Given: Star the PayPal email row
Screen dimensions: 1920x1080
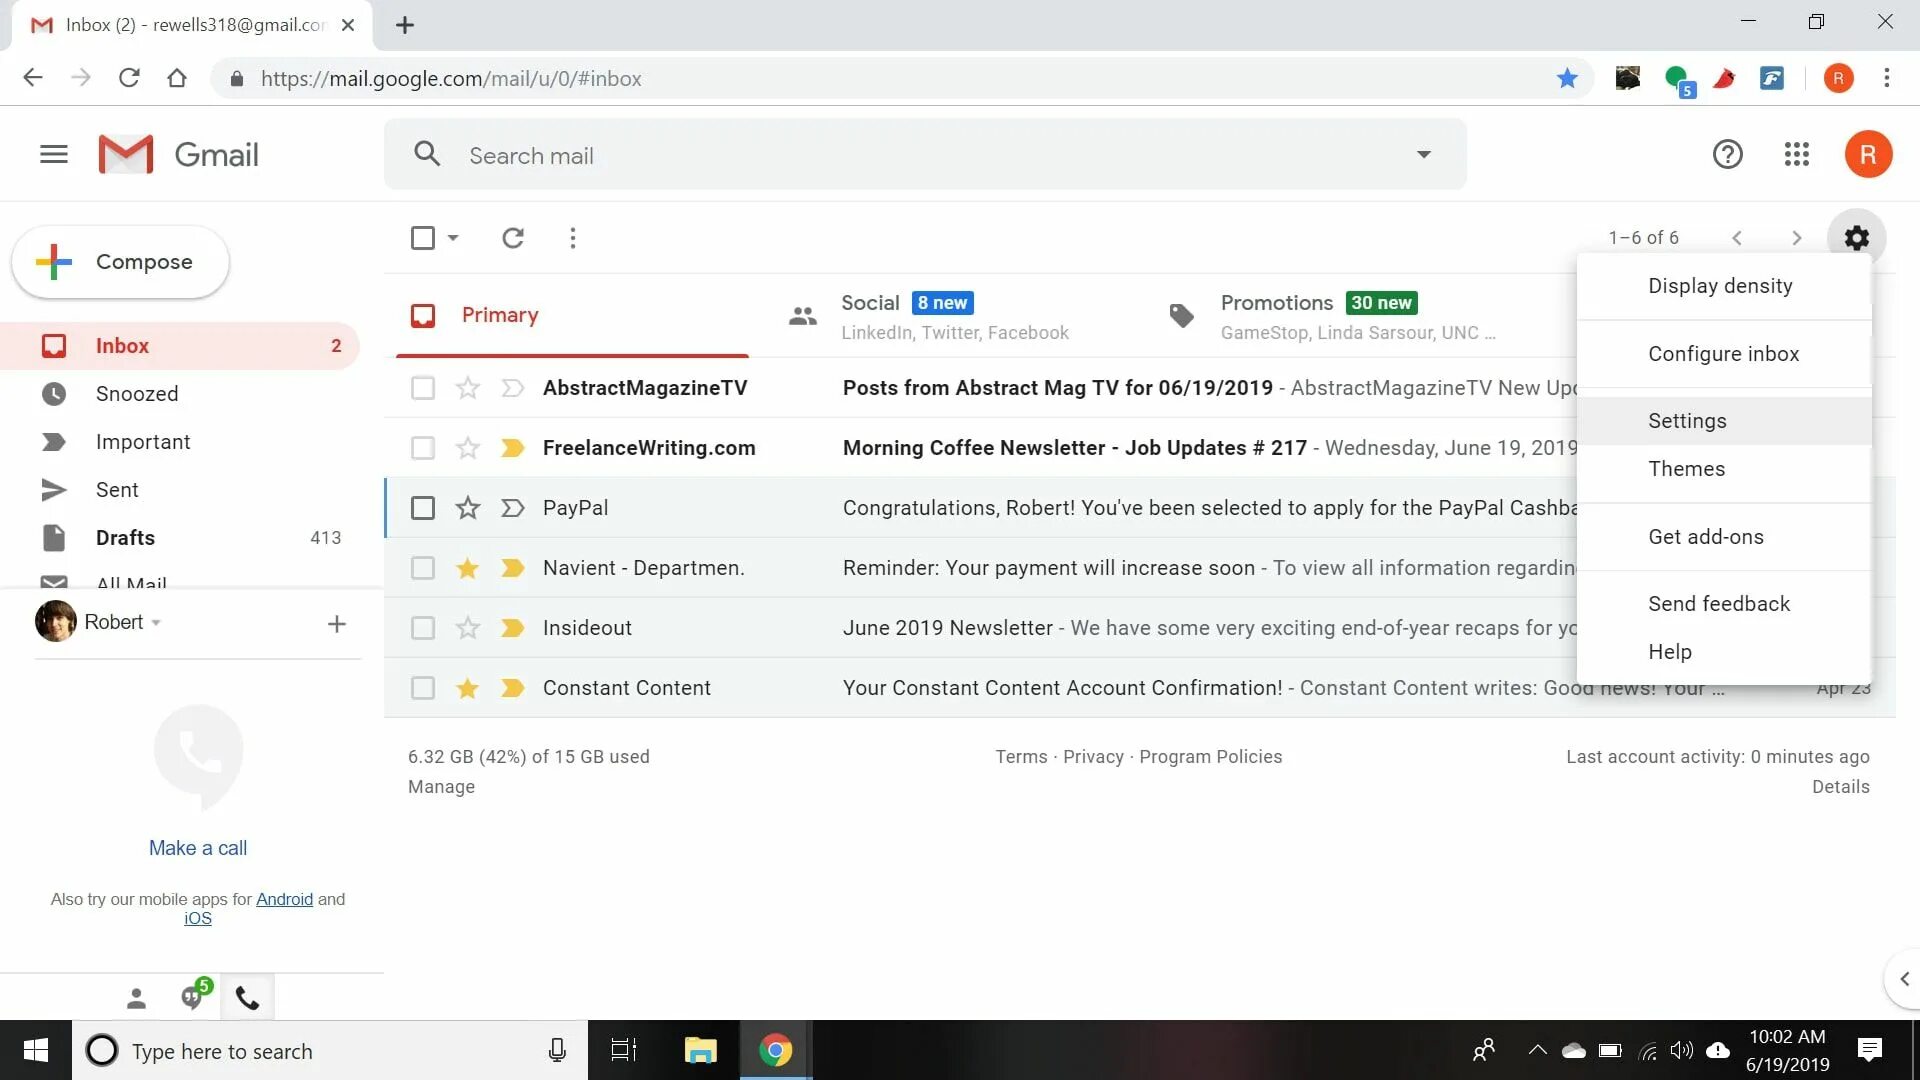Looking at the screenshot, I should pyautogui.click(x=467, y=508).
